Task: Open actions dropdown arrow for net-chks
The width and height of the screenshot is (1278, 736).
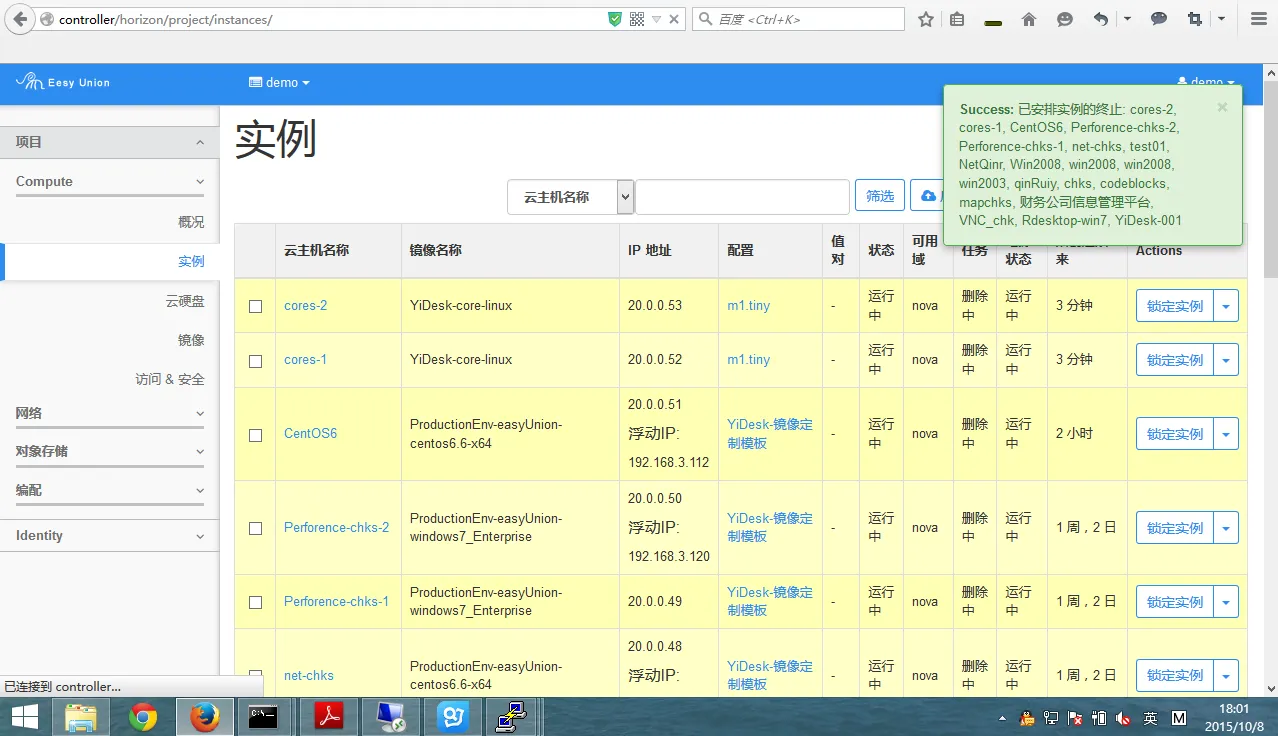Action: (1226, 676)
